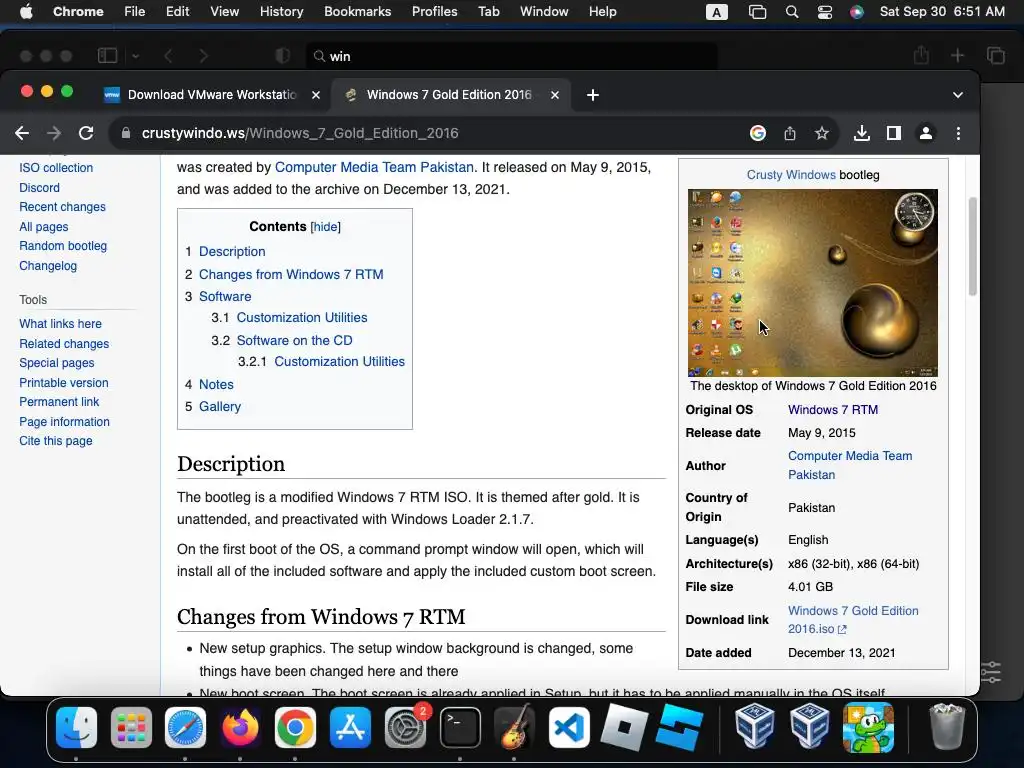Screen dimensions: 1024x768
Task: Open the Google icon in address bar
Action: pyautogui.click(x=758, y=133)
